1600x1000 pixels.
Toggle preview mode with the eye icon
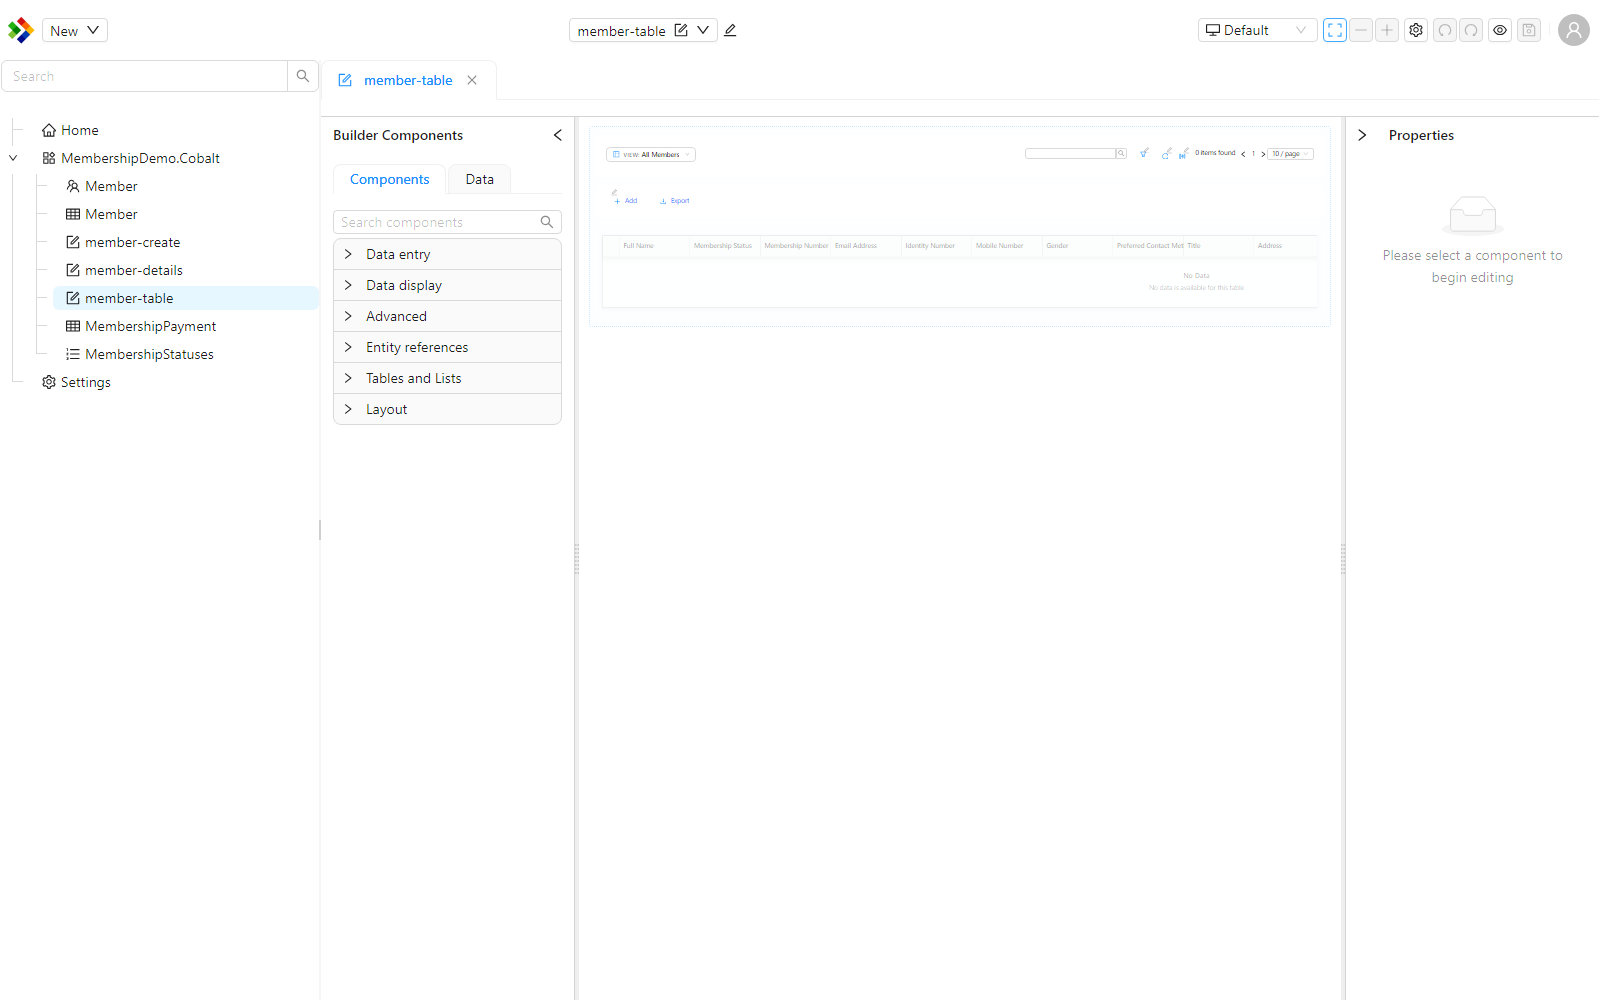point(1500,30)
